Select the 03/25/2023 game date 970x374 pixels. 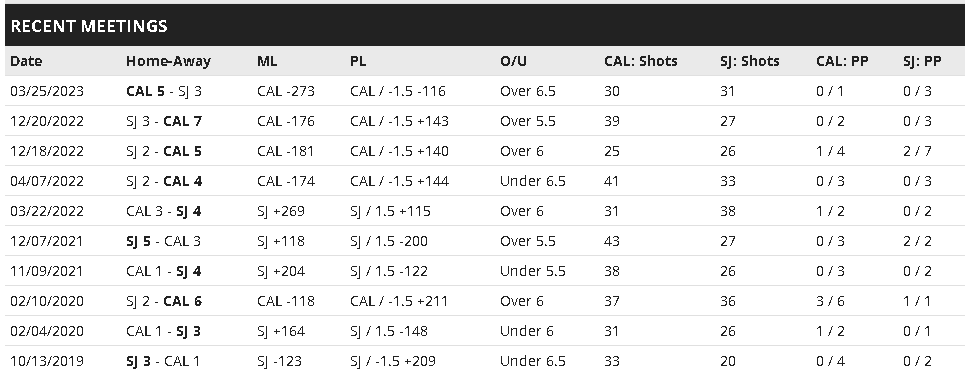[x=47, y=91]
